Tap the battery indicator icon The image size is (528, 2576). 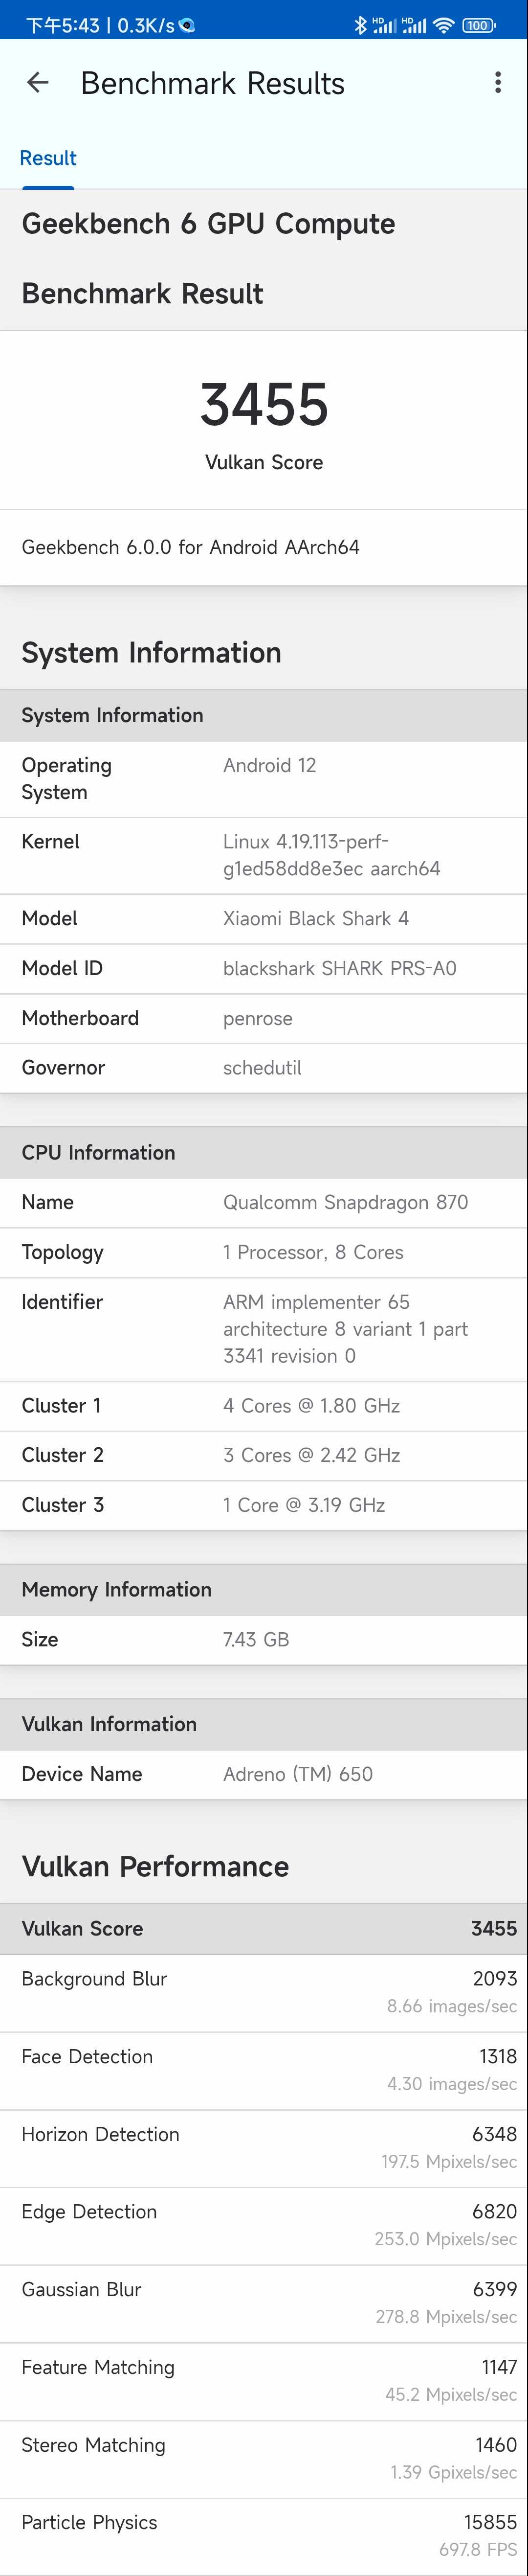(x=478, y=25)
